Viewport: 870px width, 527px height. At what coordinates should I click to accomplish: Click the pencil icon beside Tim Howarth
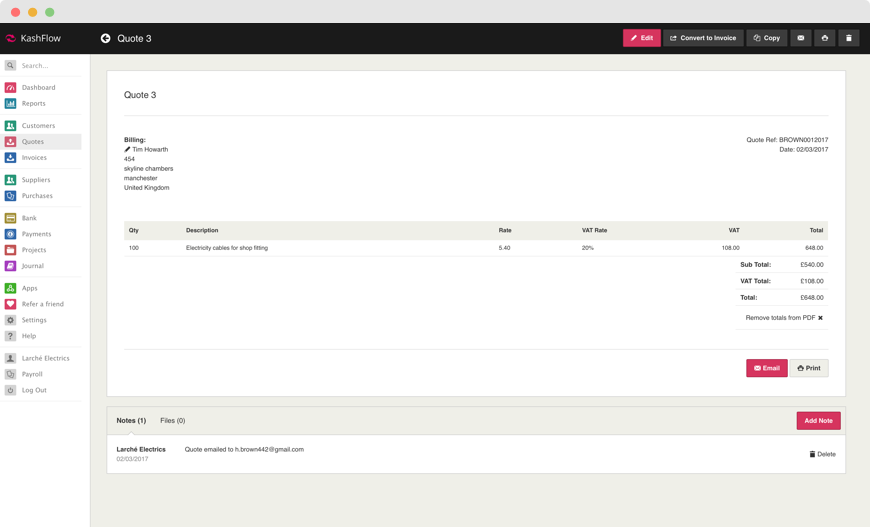click(128, 150)
